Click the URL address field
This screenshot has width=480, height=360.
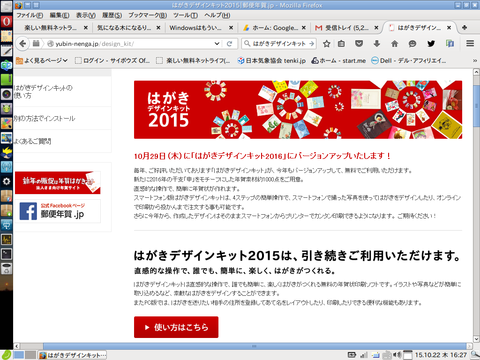(x=133, y=44)
